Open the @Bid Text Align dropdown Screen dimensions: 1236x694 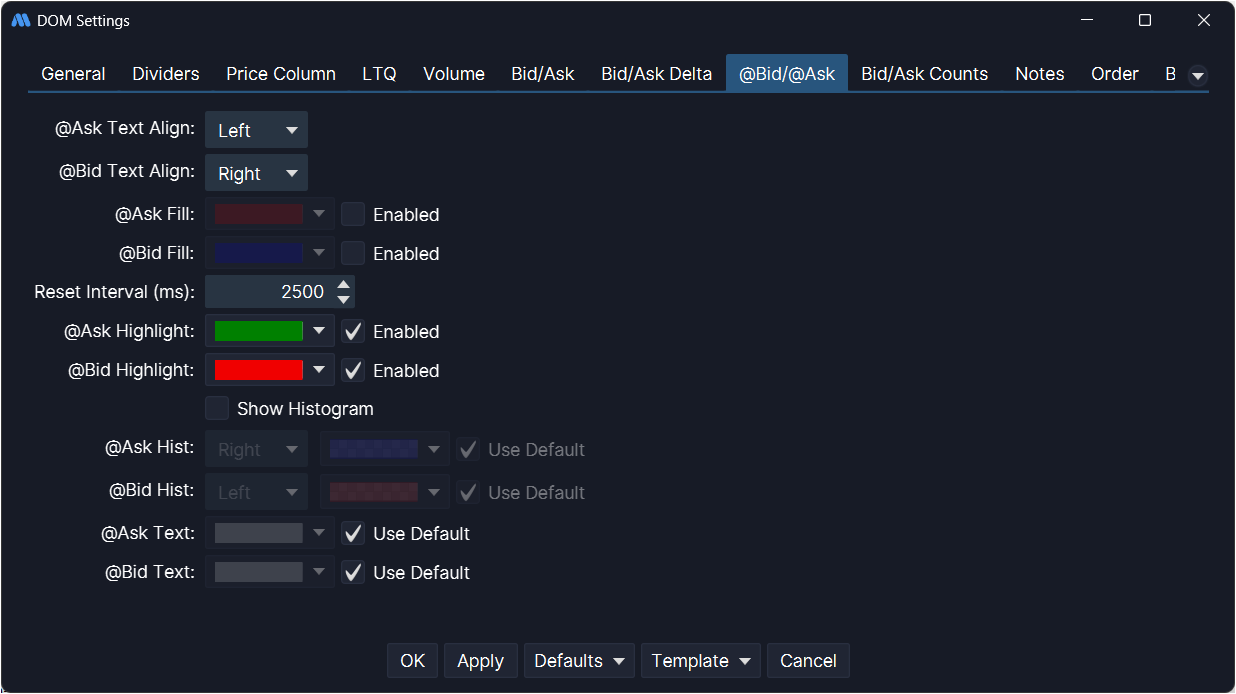256,173
